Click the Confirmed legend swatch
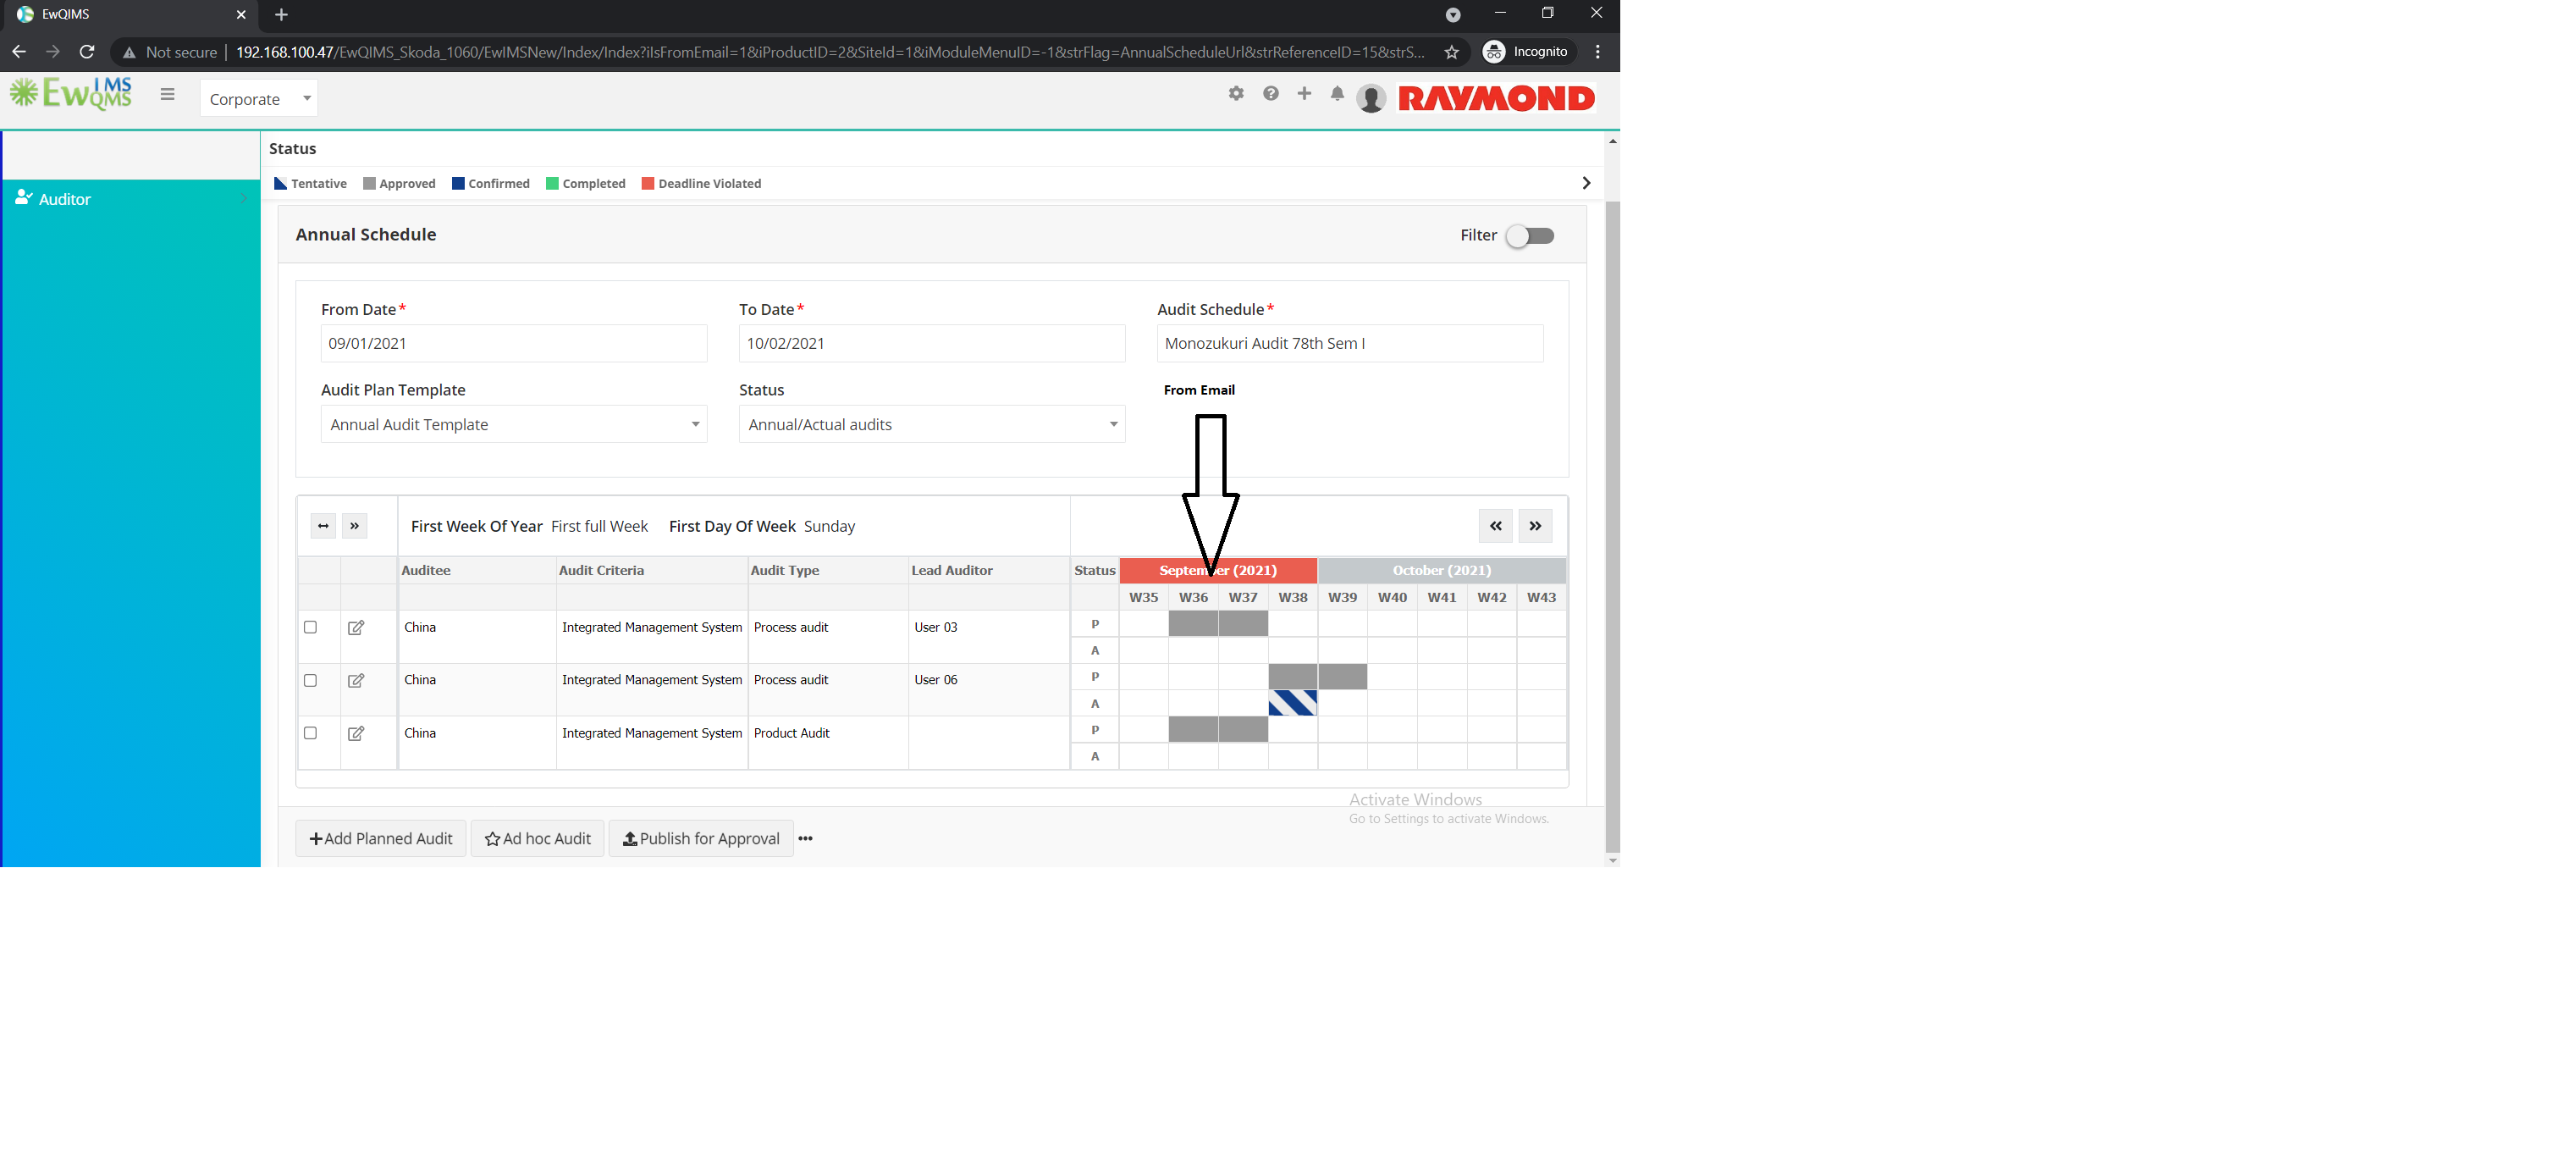The width and height of the screenshot is (2576, 1161). pyautogui.click(x=458, y=183)
